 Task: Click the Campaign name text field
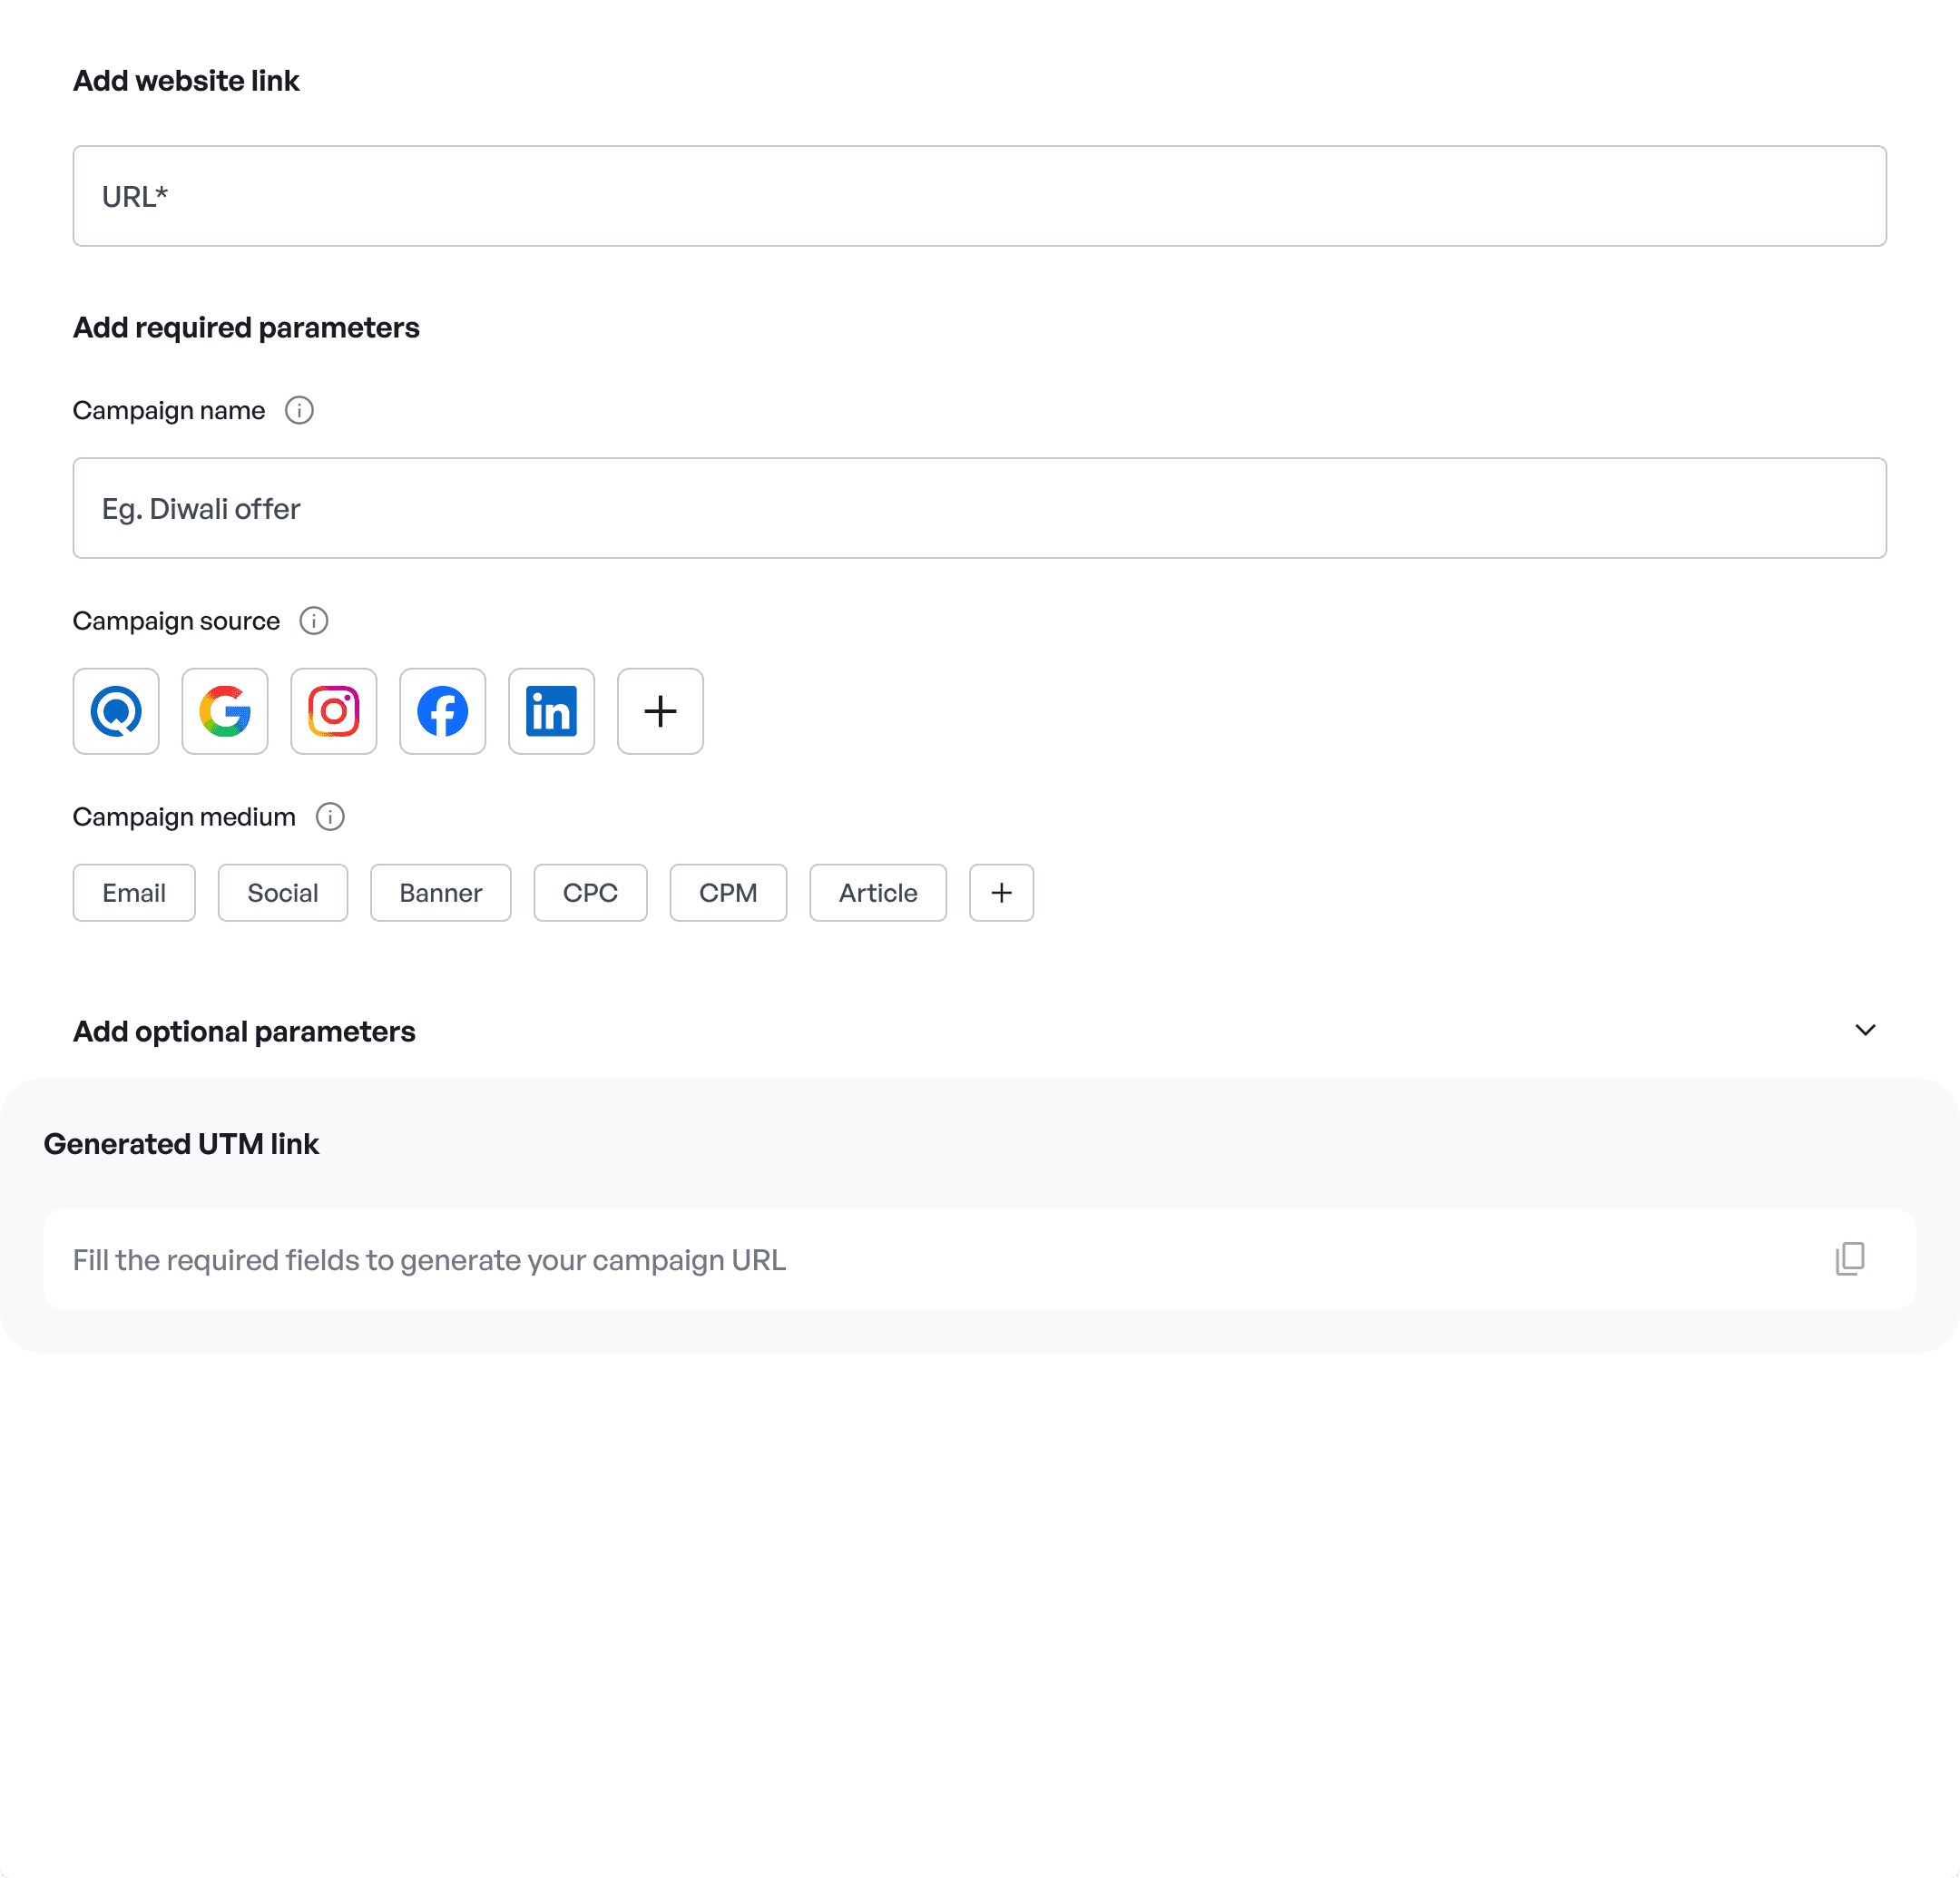[x=980, y=508]
